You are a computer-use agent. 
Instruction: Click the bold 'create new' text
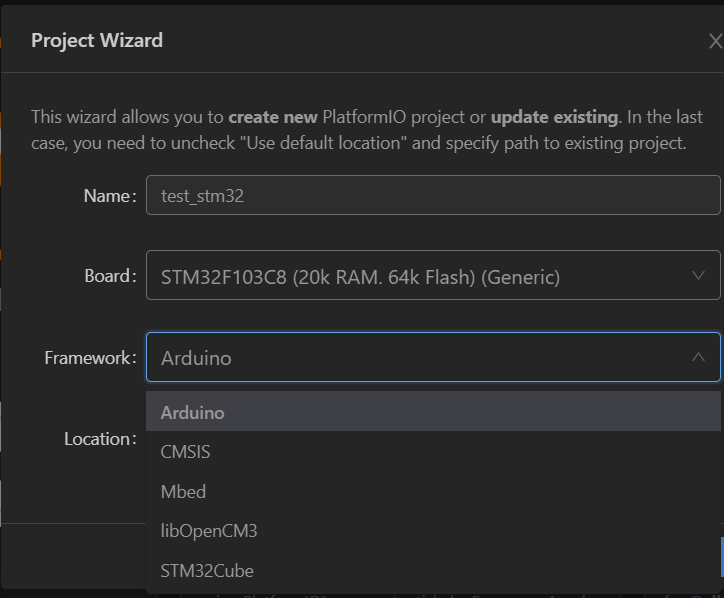pyautogui.click(x=273, y=115)
